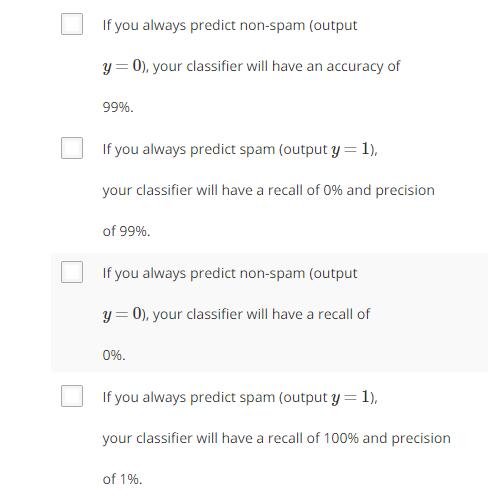Viewport: 488px width, 496px height.
Task: Enable checkbox for recall 100% and precision 1%
Action: pyautogui.click(x=72, y=396)
